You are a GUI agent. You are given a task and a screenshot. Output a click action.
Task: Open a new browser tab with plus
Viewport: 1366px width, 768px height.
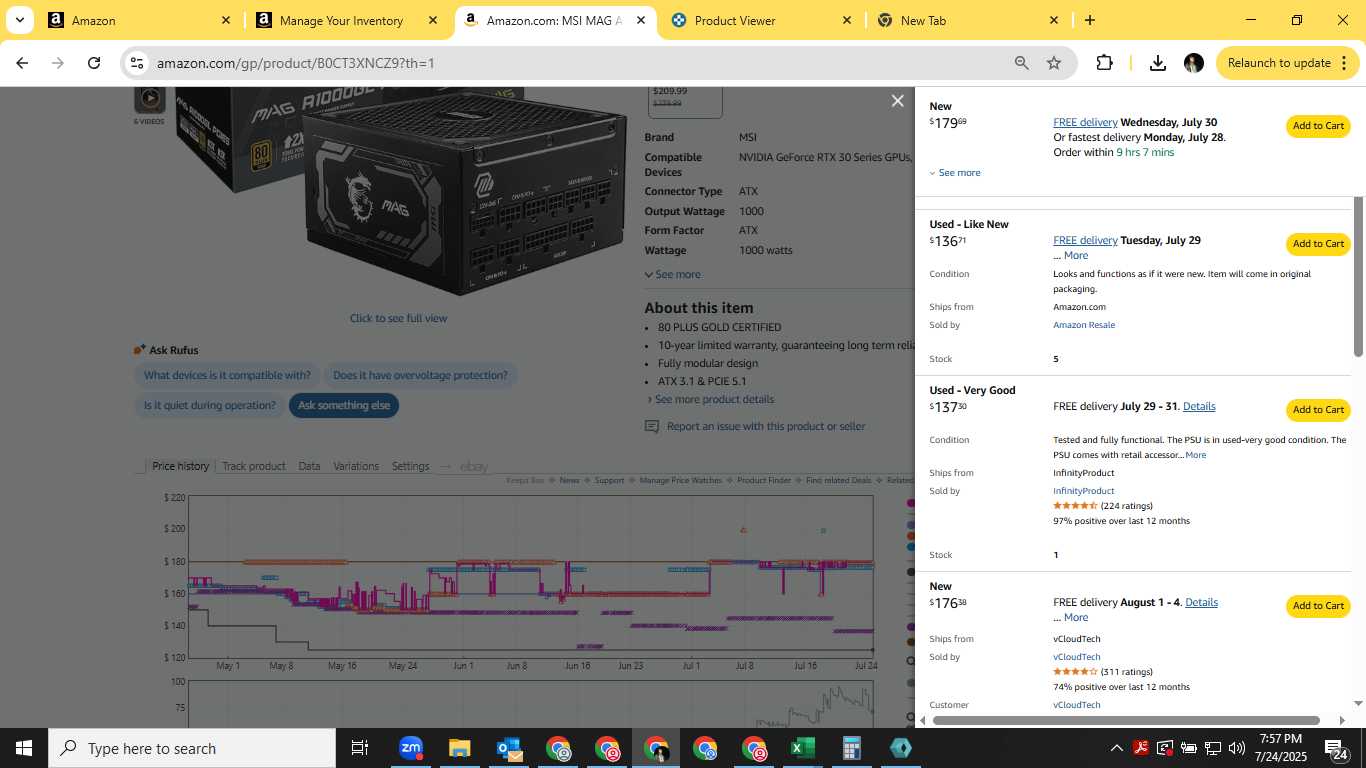pyautogui.click(x=1090, y=20)
